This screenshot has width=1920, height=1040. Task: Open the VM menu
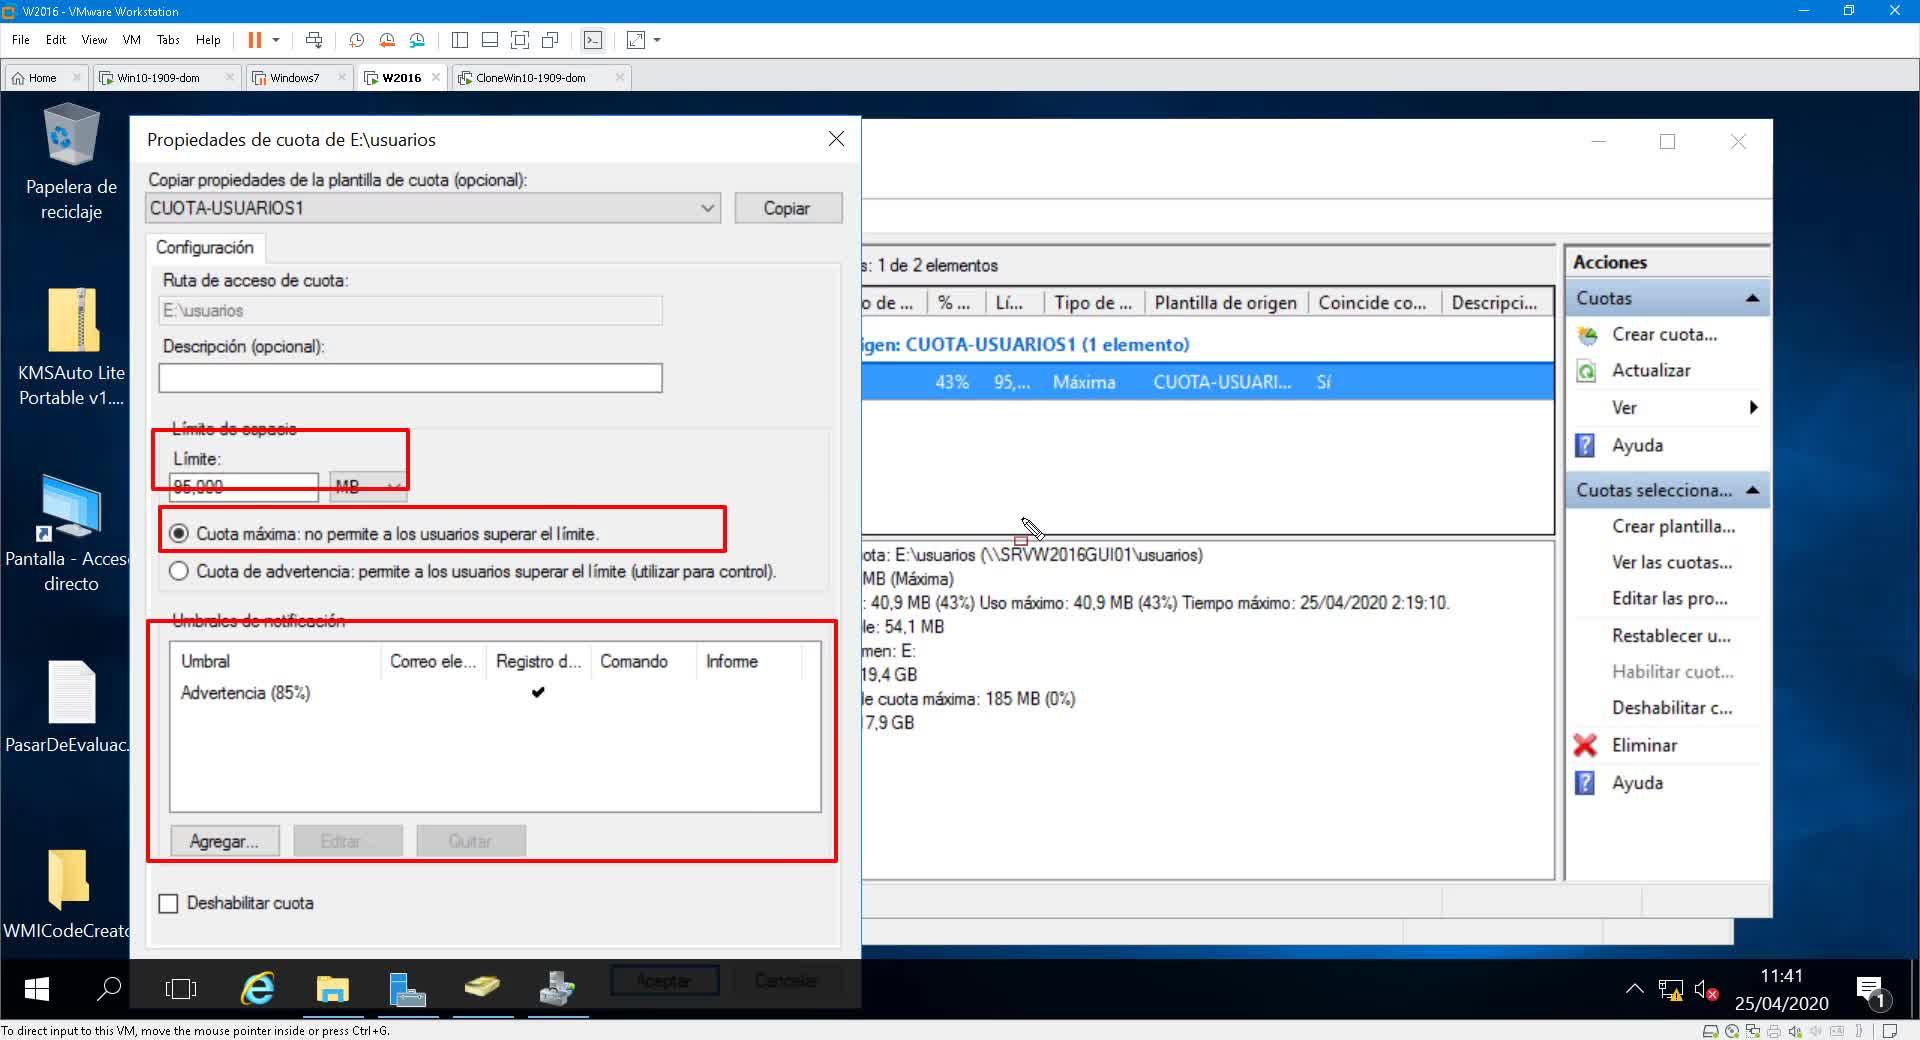[131, 40]
